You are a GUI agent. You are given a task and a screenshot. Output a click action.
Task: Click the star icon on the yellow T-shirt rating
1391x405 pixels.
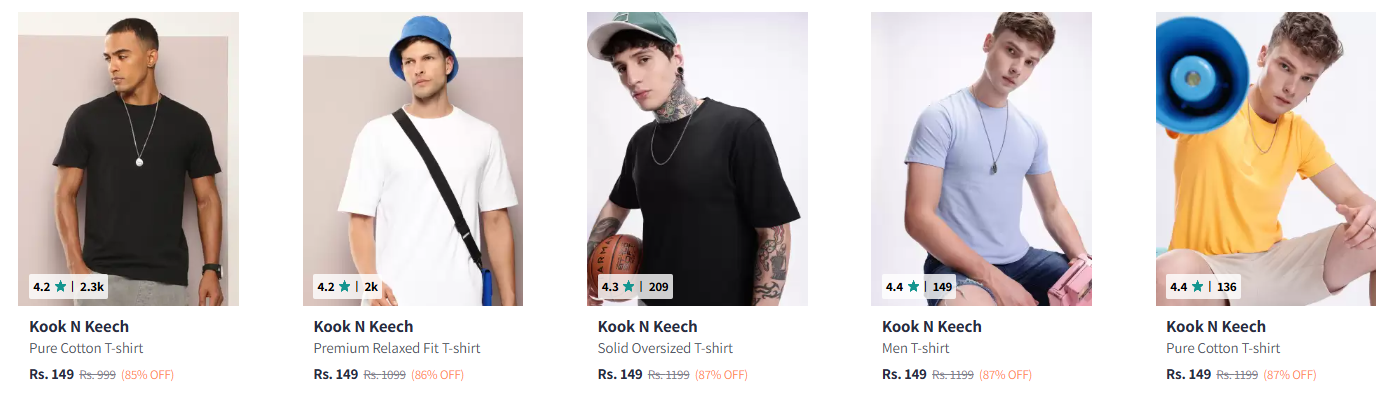click(x=1197, y=287)
